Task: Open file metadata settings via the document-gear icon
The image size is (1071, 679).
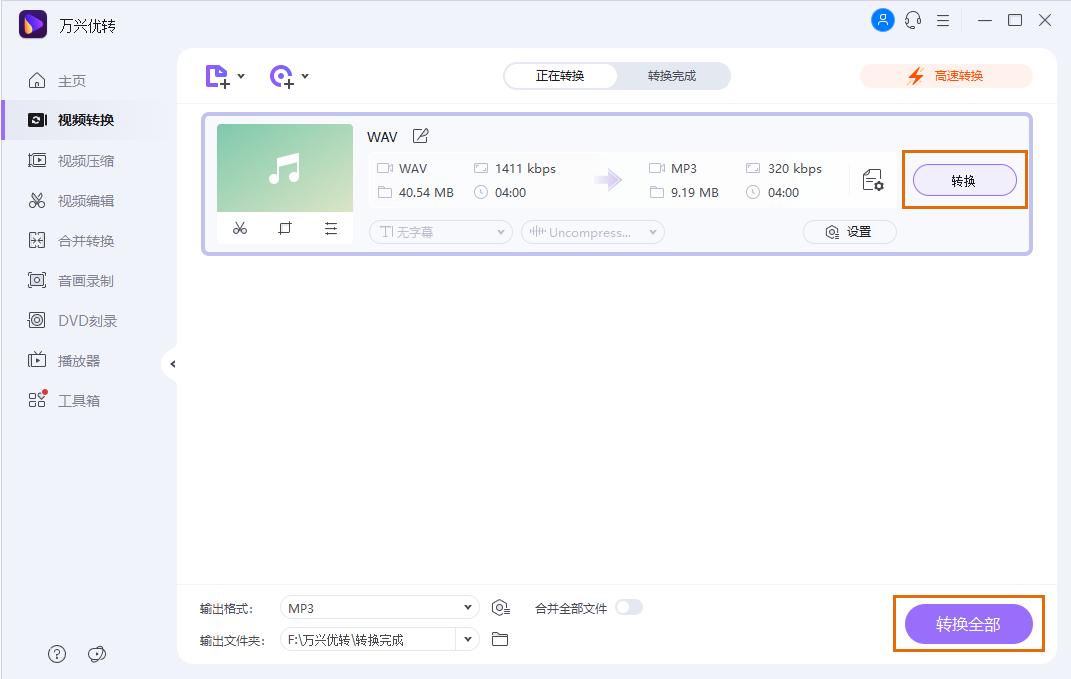Action: (873, 180)
